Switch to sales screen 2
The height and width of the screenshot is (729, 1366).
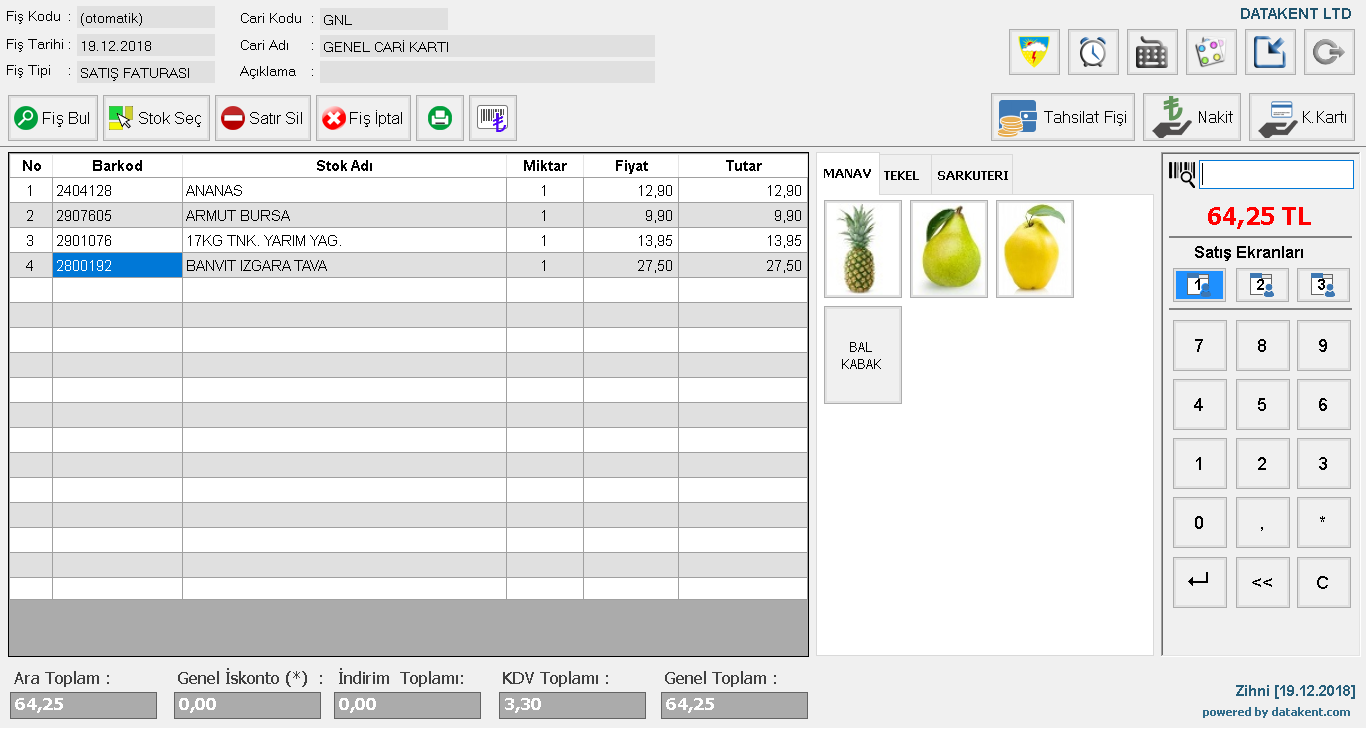(x=1262, y=285)
